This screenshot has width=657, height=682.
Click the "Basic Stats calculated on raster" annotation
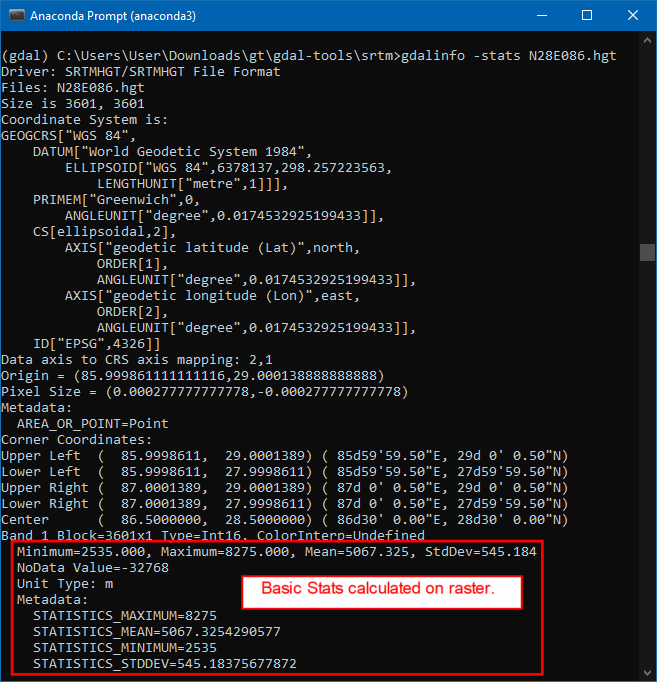point(391,590)
